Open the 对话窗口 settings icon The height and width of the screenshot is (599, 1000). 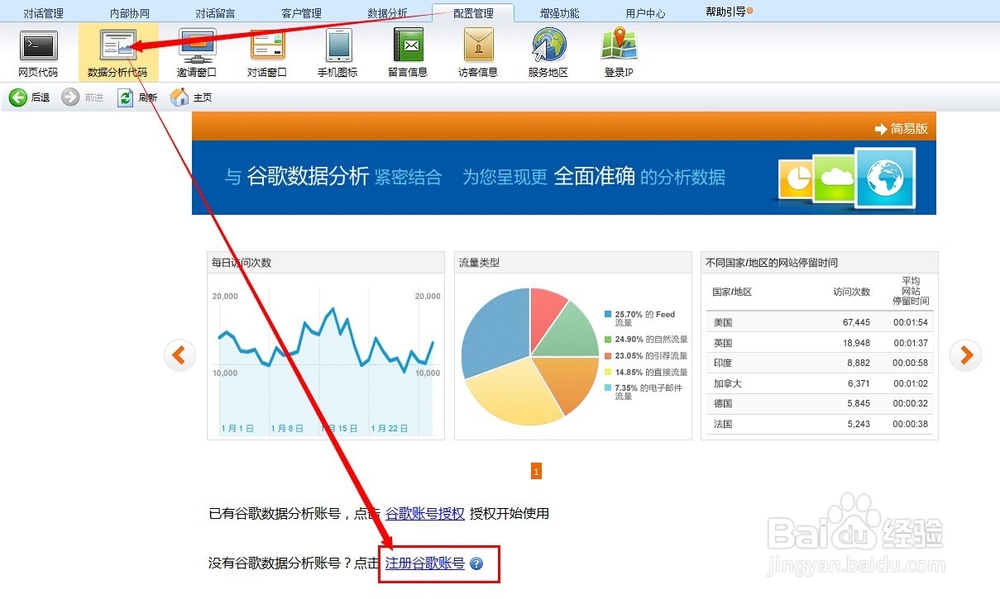[267, 53]
